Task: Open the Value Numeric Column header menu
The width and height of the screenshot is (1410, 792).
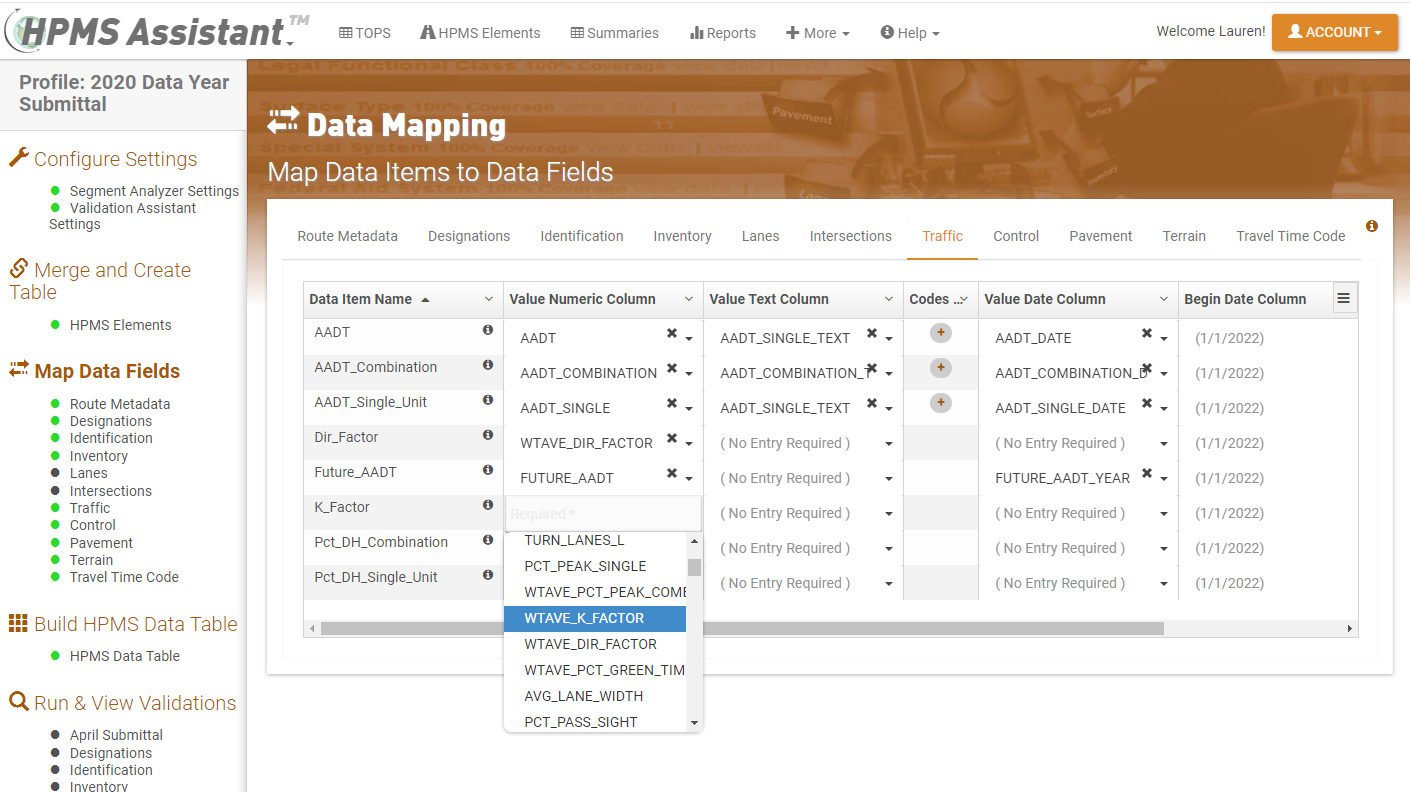Action: (689, 299)
